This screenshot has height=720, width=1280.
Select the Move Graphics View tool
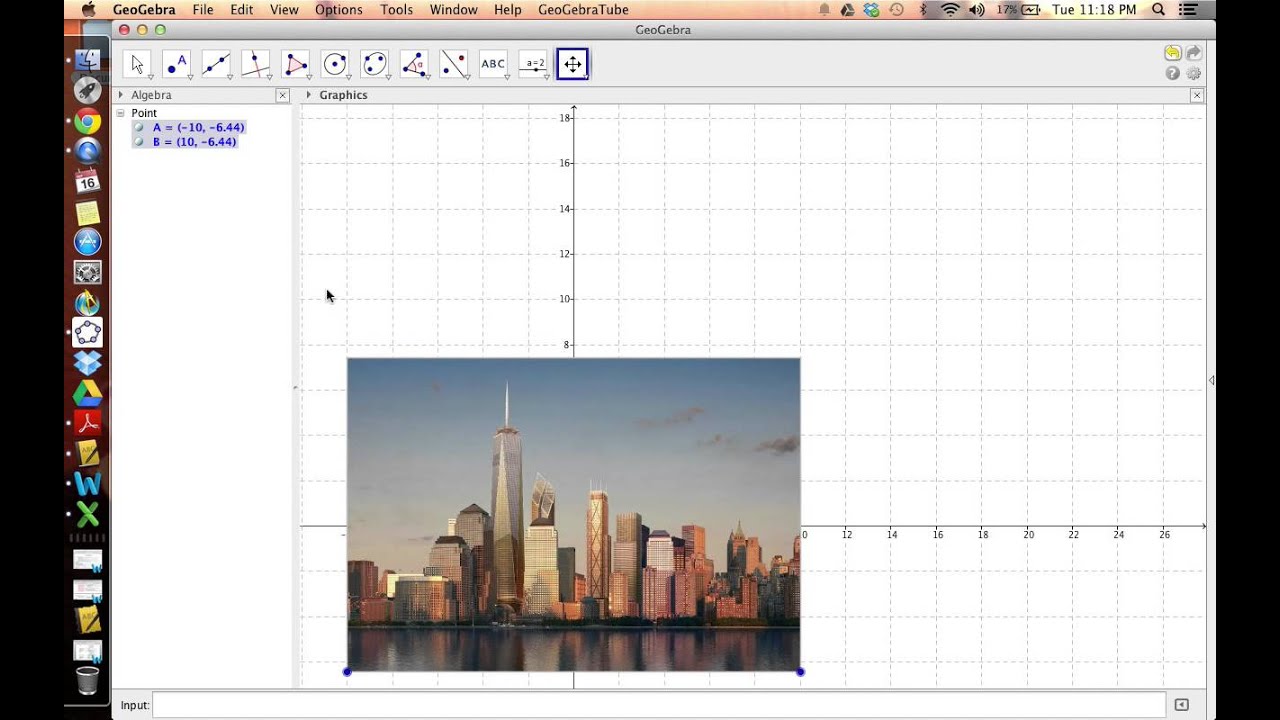click(573, 64)
